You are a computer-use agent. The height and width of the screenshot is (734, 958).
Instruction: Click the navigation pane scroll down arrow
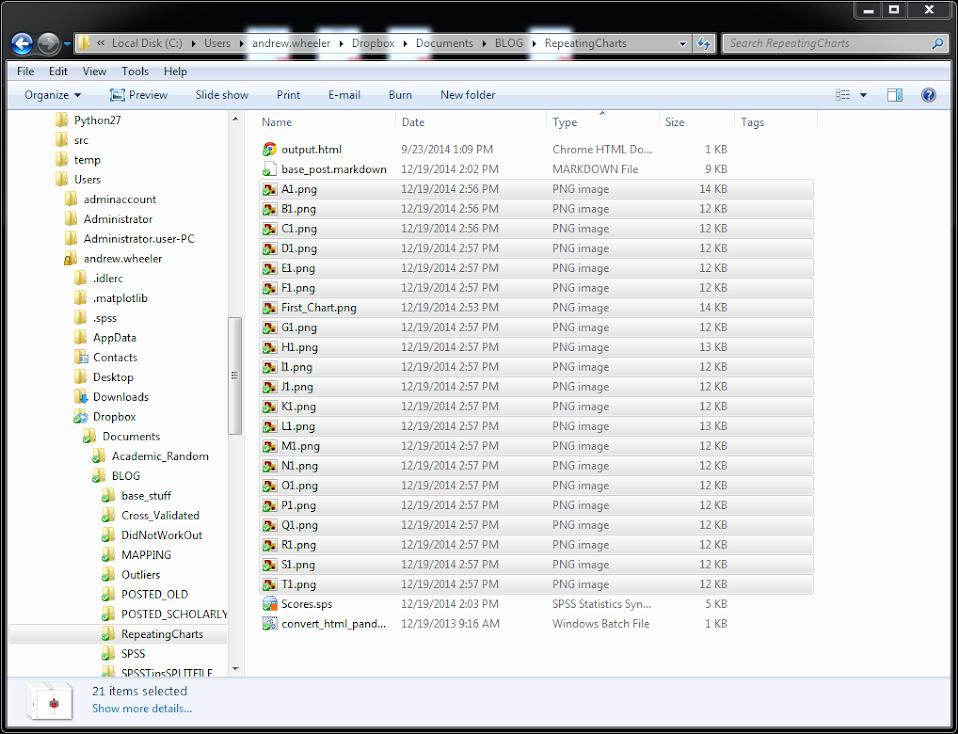(236, 669)
